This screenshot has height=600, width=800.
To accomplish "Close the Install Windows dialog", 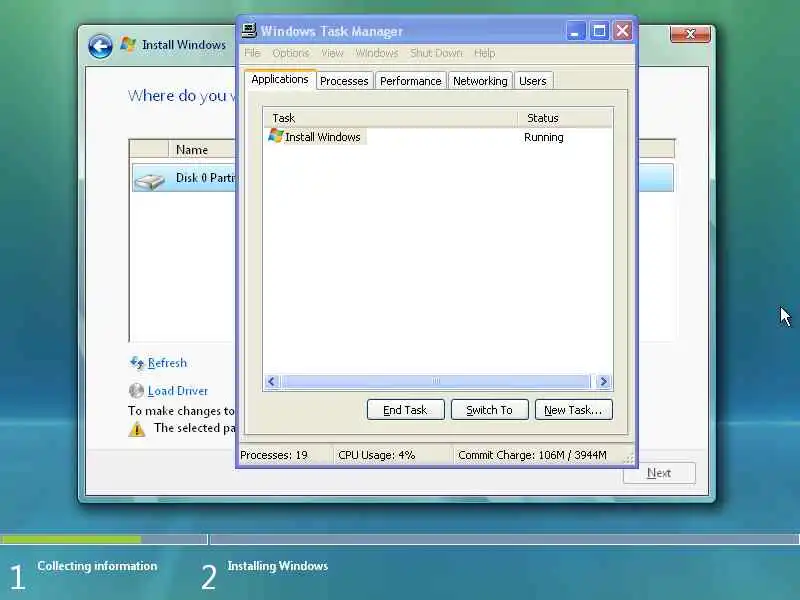I will click(x=690, y=34).
